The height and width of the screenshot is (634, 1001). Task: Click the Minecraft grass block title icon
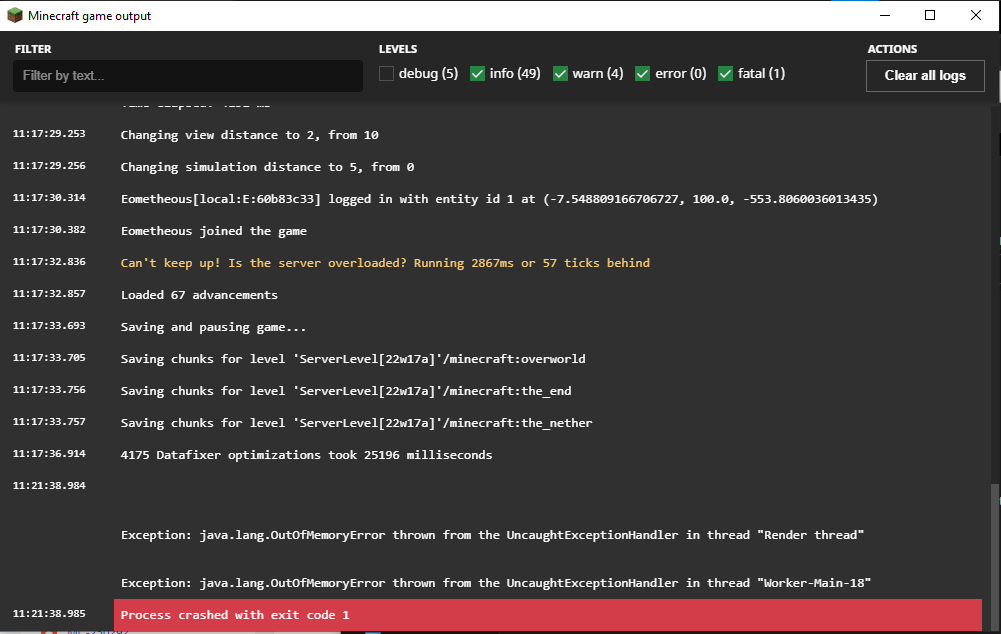[15, 16]
